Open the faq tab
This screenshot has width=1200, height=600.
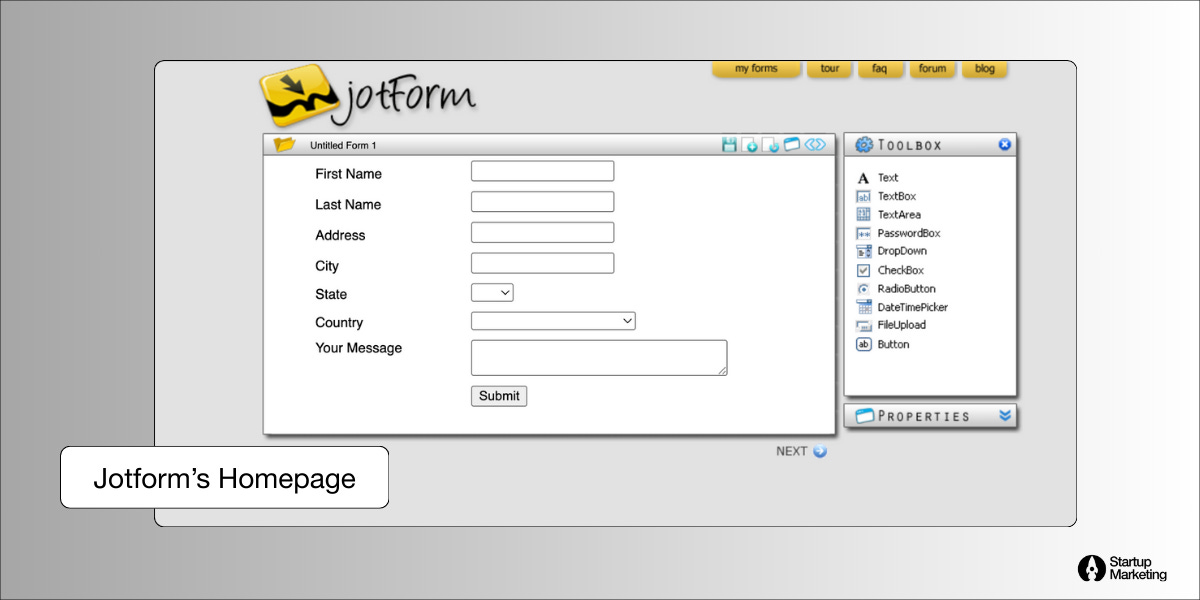pos(880,69)
